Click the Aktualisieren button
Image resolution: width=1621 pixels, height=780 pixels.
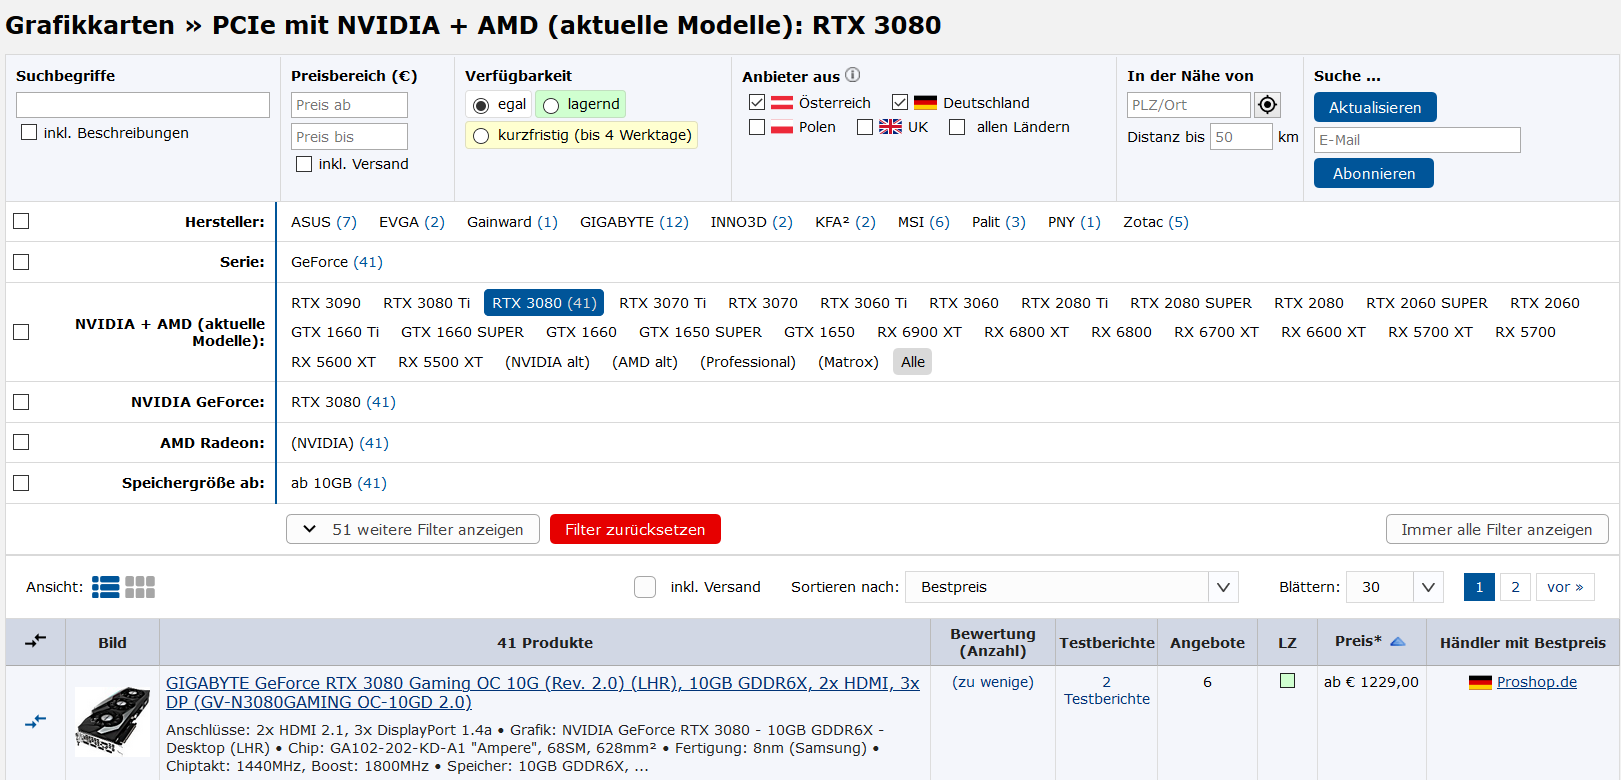(1375, 107)
